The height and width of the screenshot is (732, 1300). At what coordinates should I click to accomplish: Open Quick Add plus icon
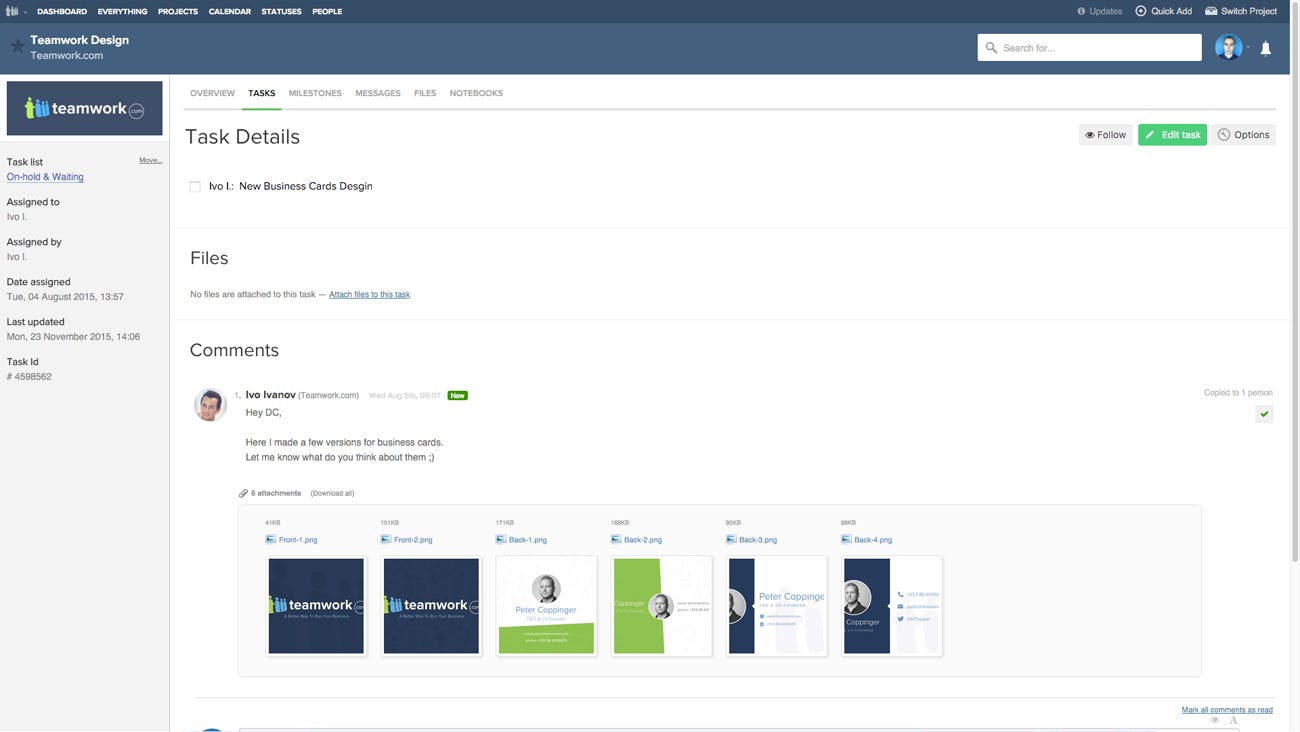click(1141, 11)
